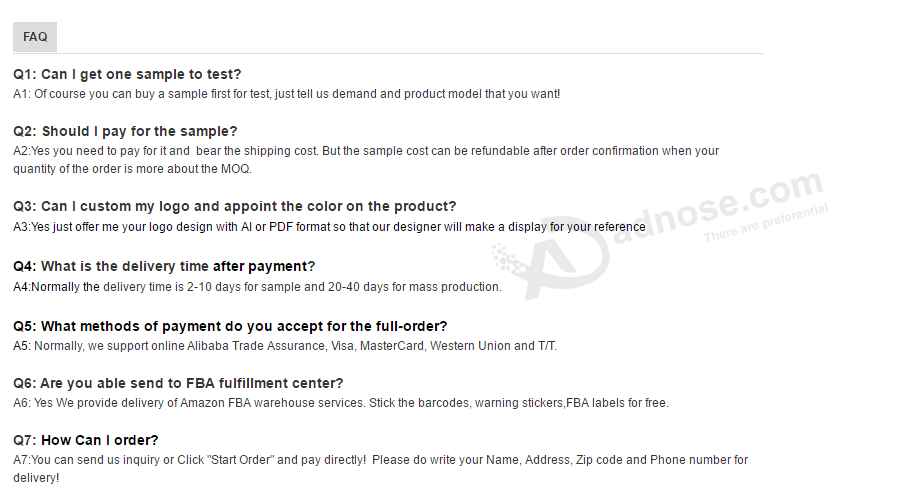Click the 'MOQ' text in answer A2
905x496 pixels.
tap(235, 169)
